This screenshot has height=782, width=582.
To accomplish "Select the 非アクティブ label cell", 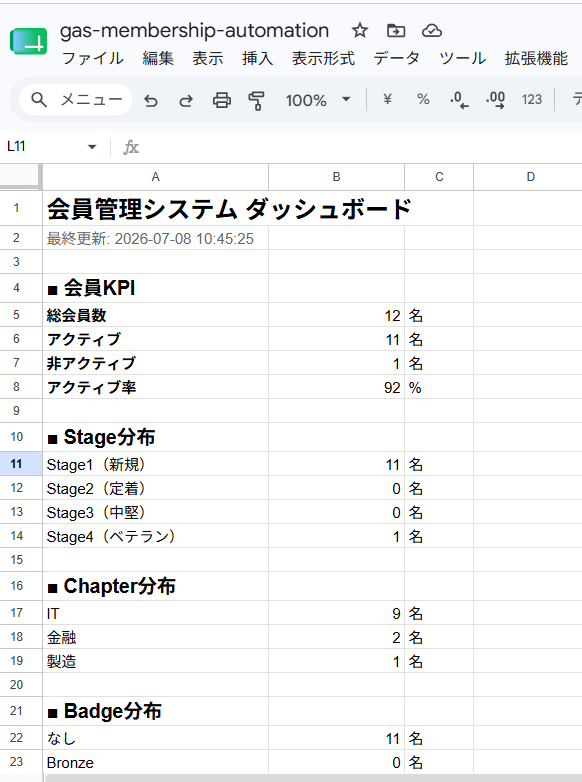I will tap(156, 363).
